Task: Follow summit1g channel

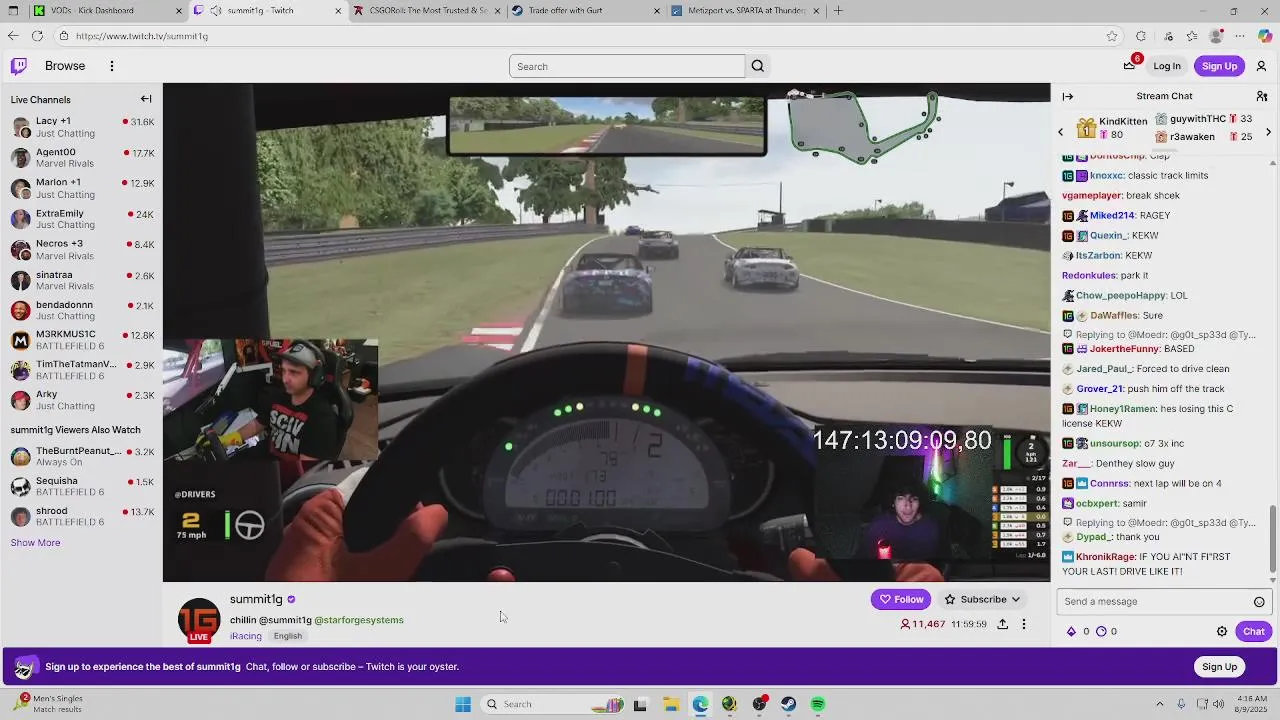Action: 901,599
